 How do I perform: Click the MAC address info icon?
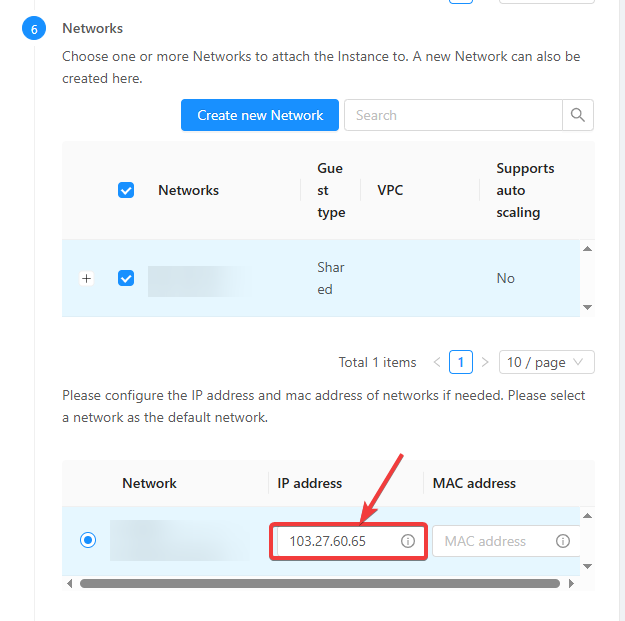[563, 541]
